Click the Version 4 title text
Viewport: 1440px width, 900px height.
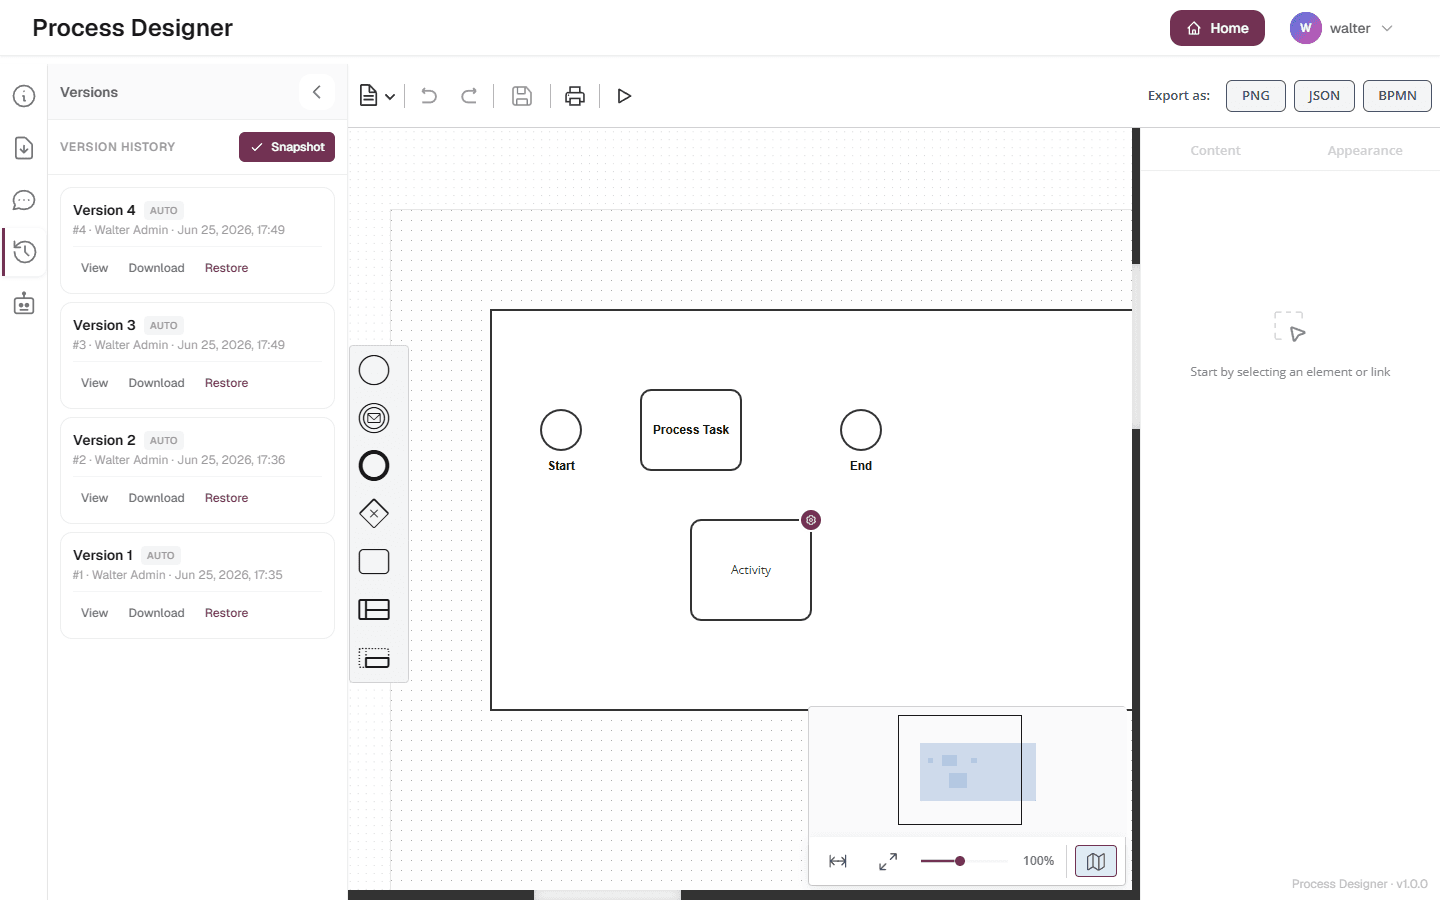[x=104, y=210]
